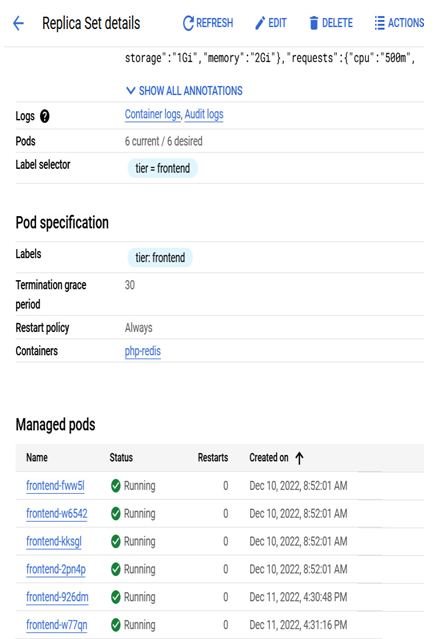Image resolution: width=438 pixels, height=639 pixels.
Task: Click the 'Replica Set details' page title
Action: pos(91,23)
